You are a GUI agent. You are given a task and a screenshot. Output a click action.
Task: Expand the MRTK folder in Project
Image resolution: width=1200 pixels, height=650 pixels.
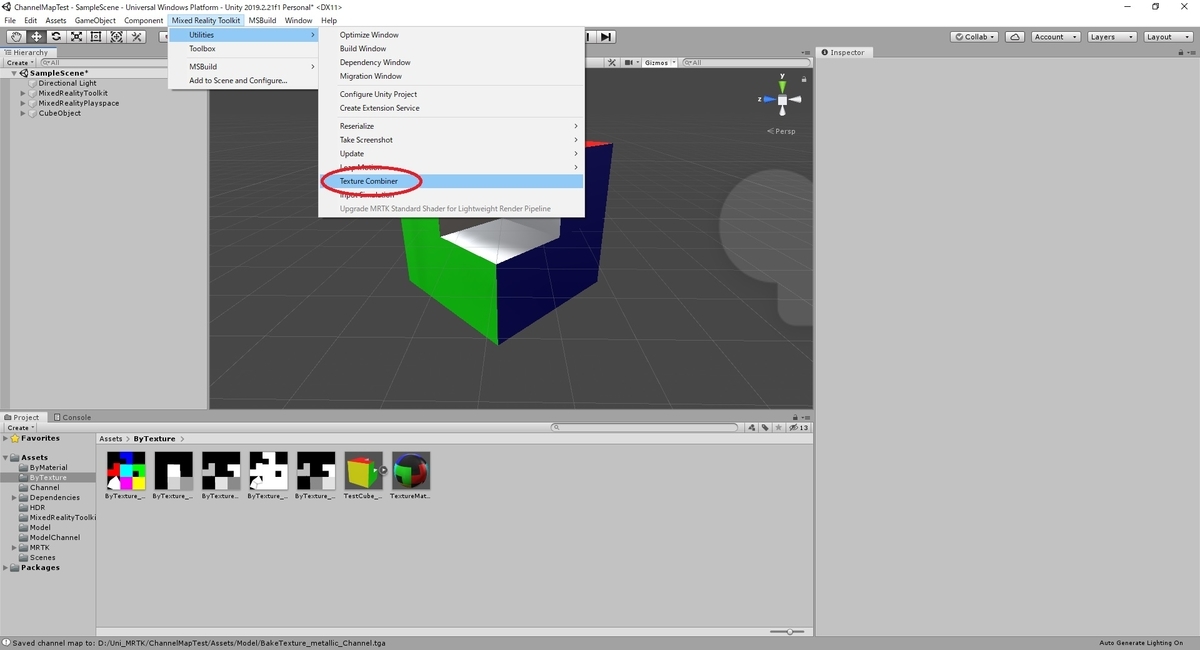[14, 547]
